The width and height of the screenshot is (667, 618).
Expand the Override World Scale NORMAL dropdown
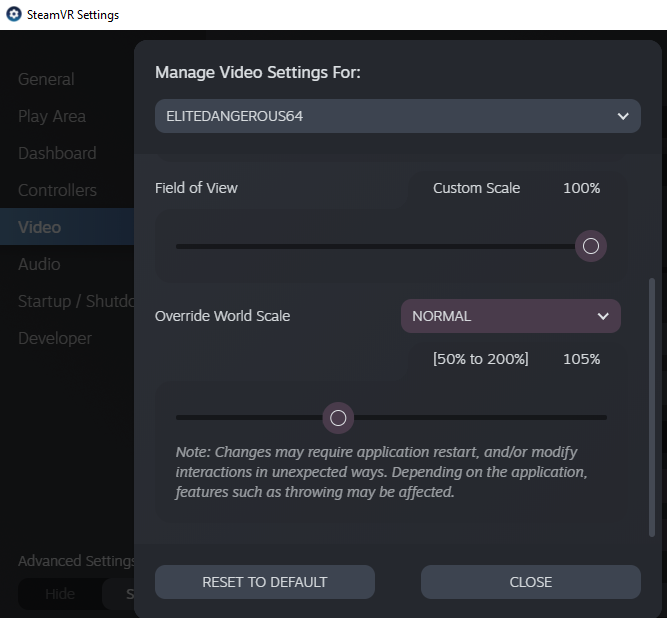click(510, 316)
